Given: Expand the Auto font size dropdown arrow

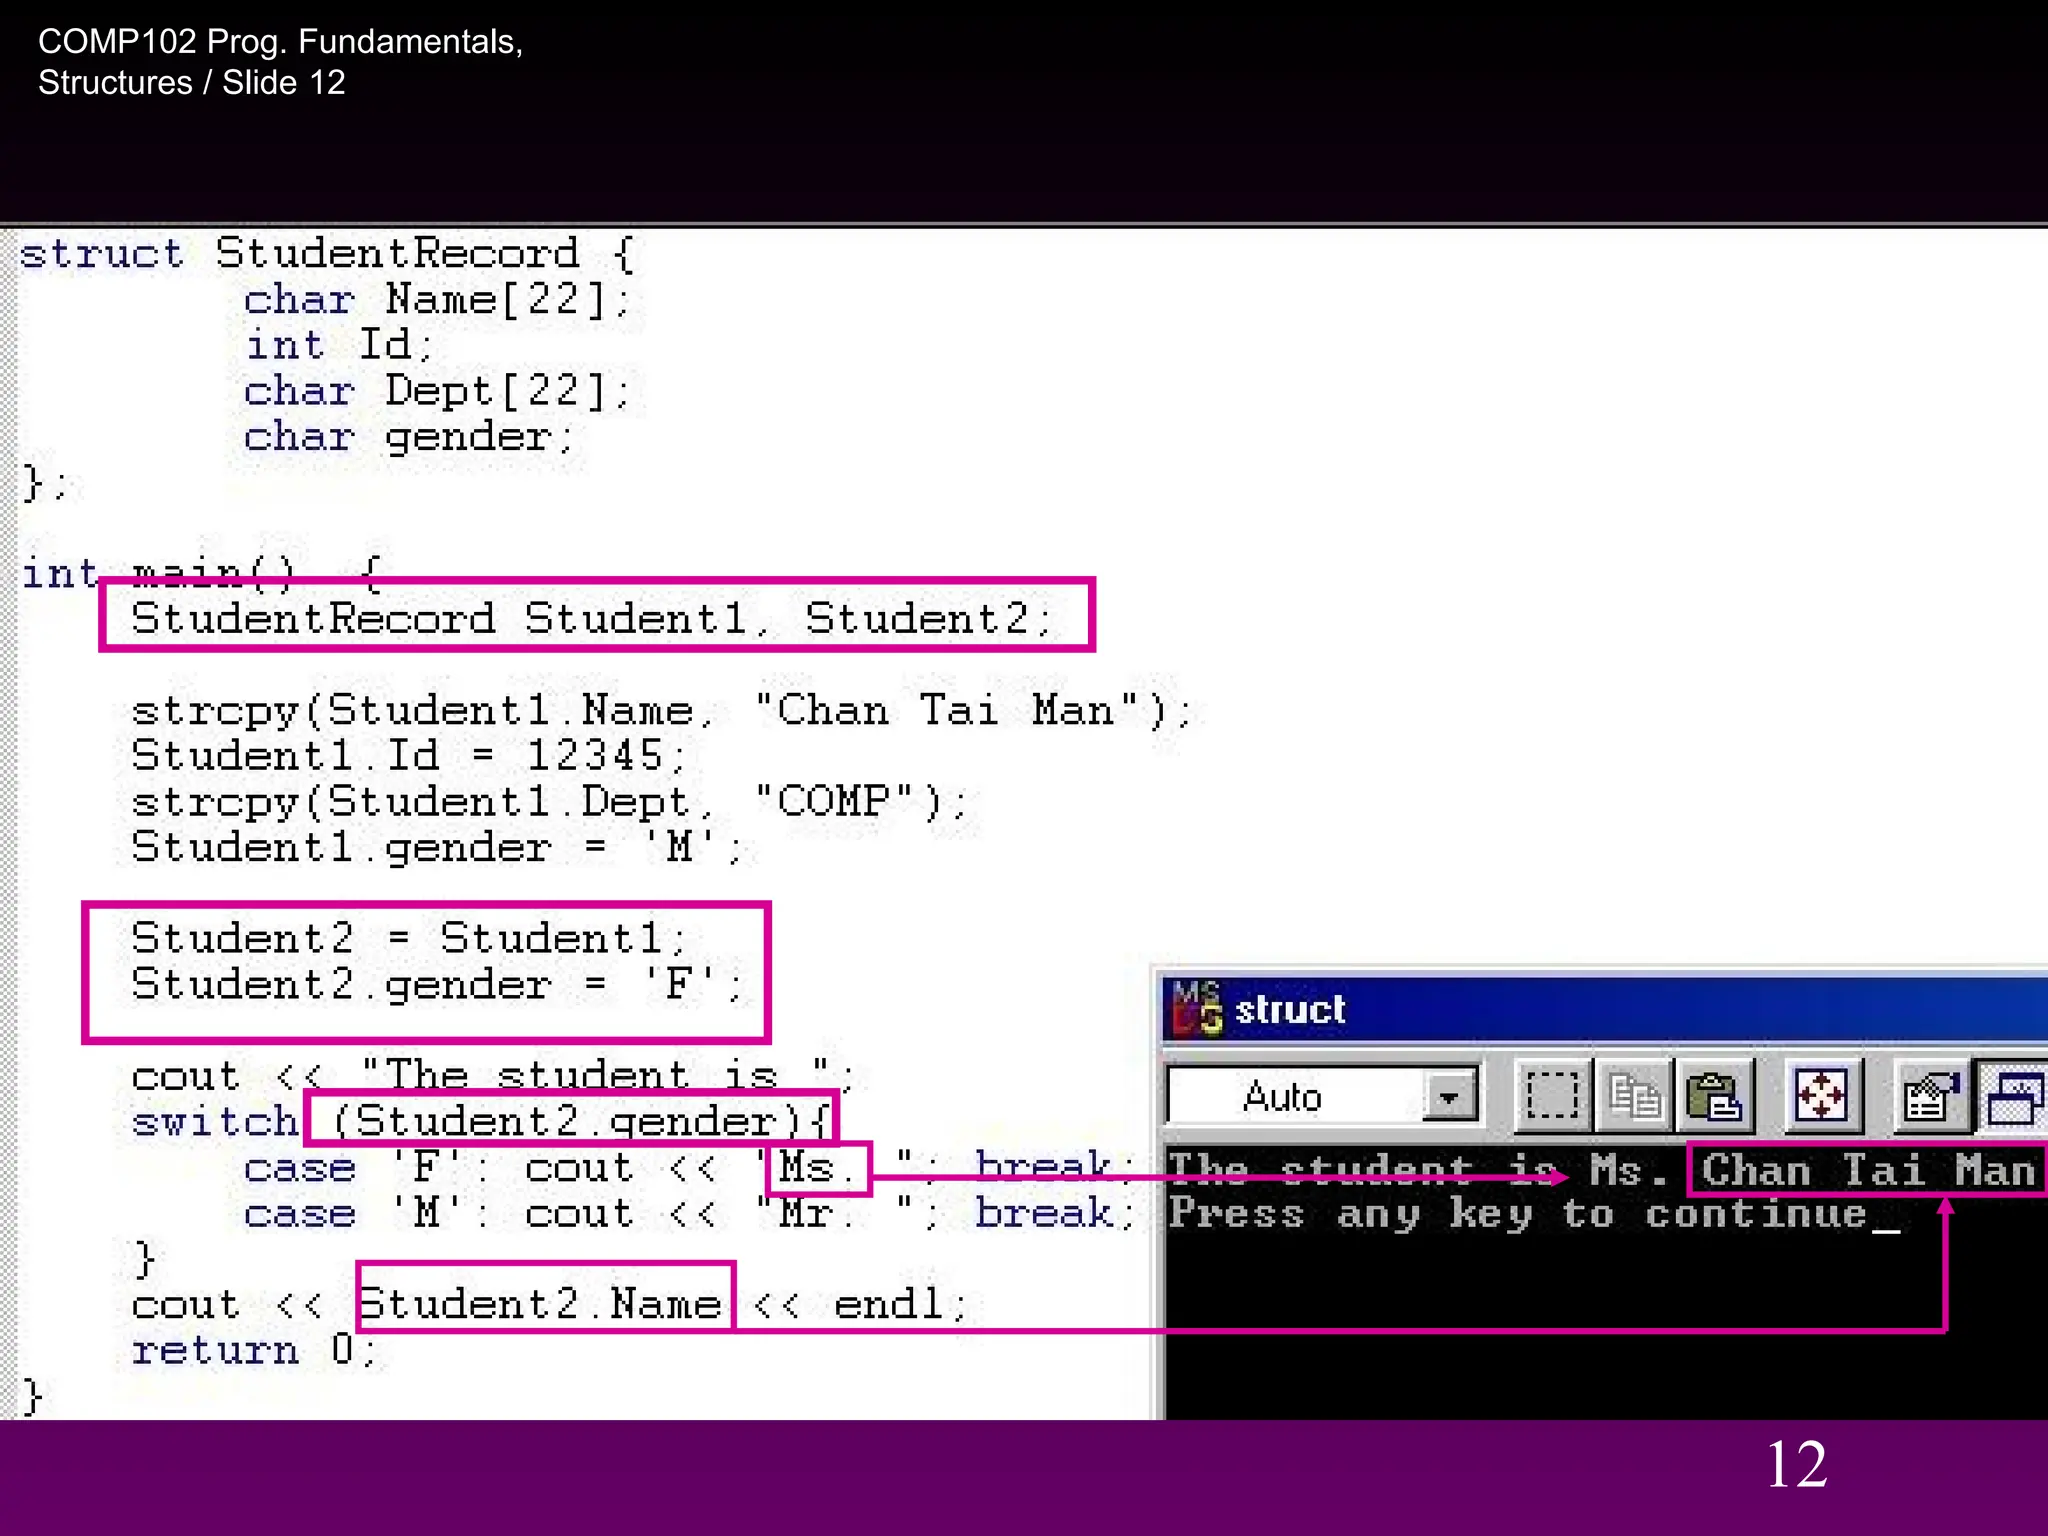Looking at the screenshot, I should click(x=1449, y=1097).
